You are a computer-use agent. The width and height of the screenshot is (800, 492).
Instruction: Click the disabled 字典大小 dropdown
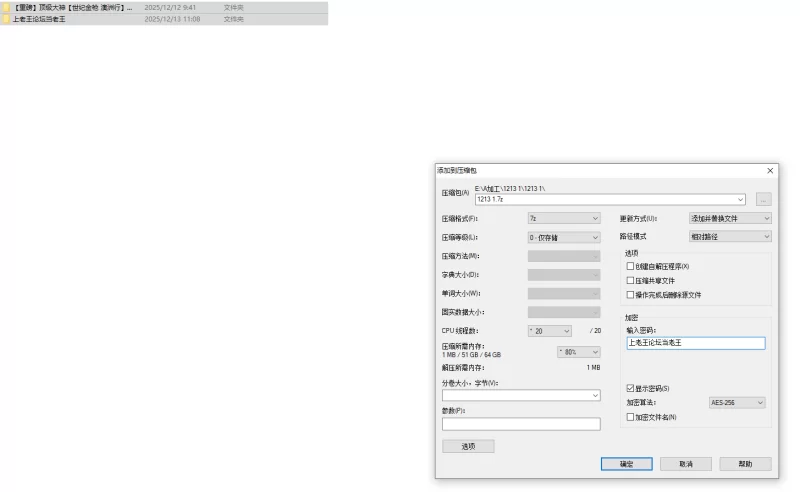[564, 275]
